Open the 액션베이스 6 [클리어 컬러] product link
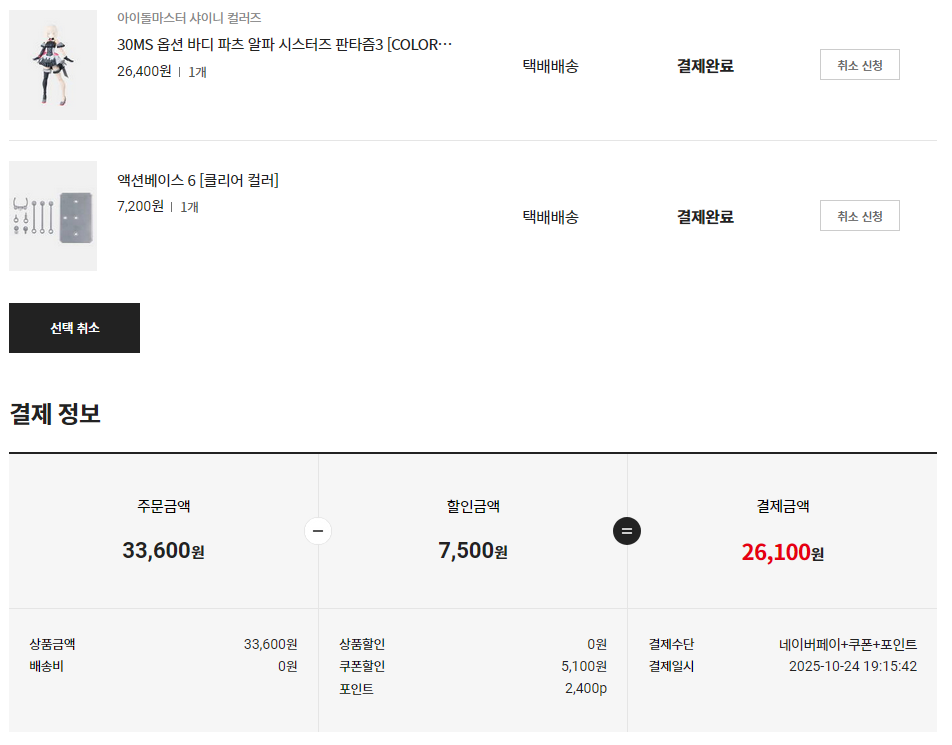The width and height of the screenshot is (952, 745). pyautogui.click(x=198, y=180)
